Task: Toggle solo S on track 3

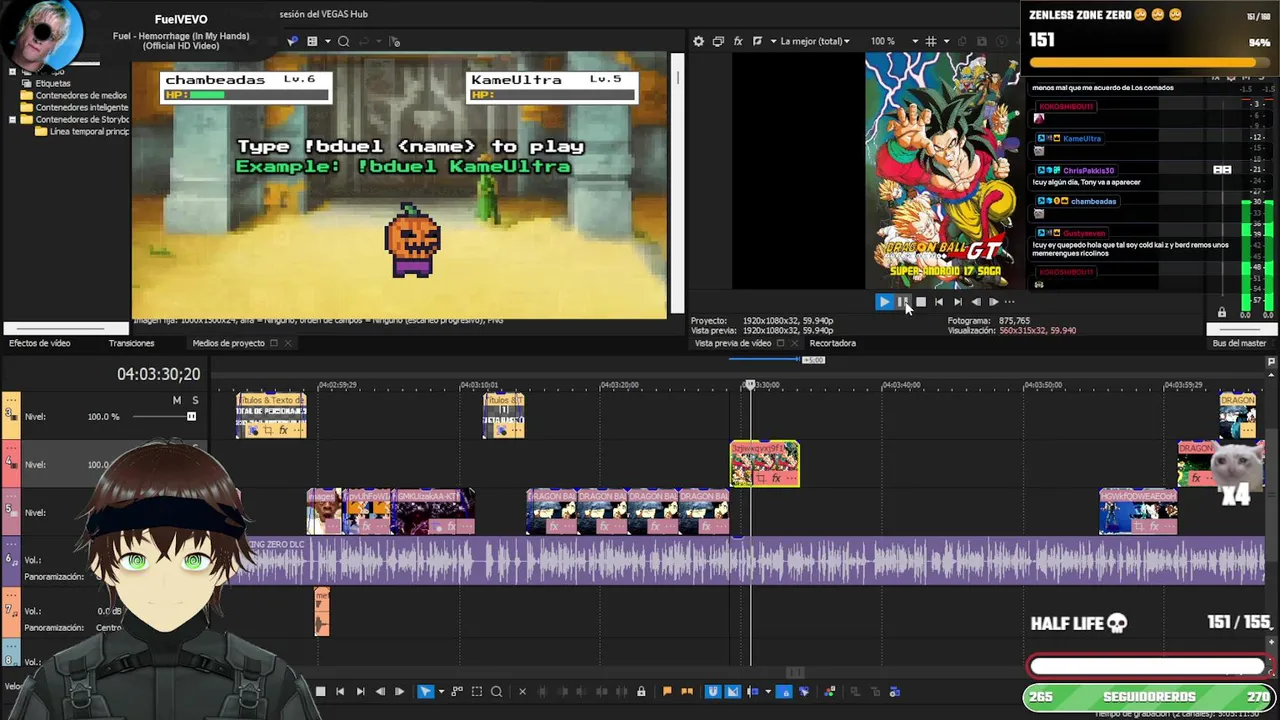Action: click(195, 400)
